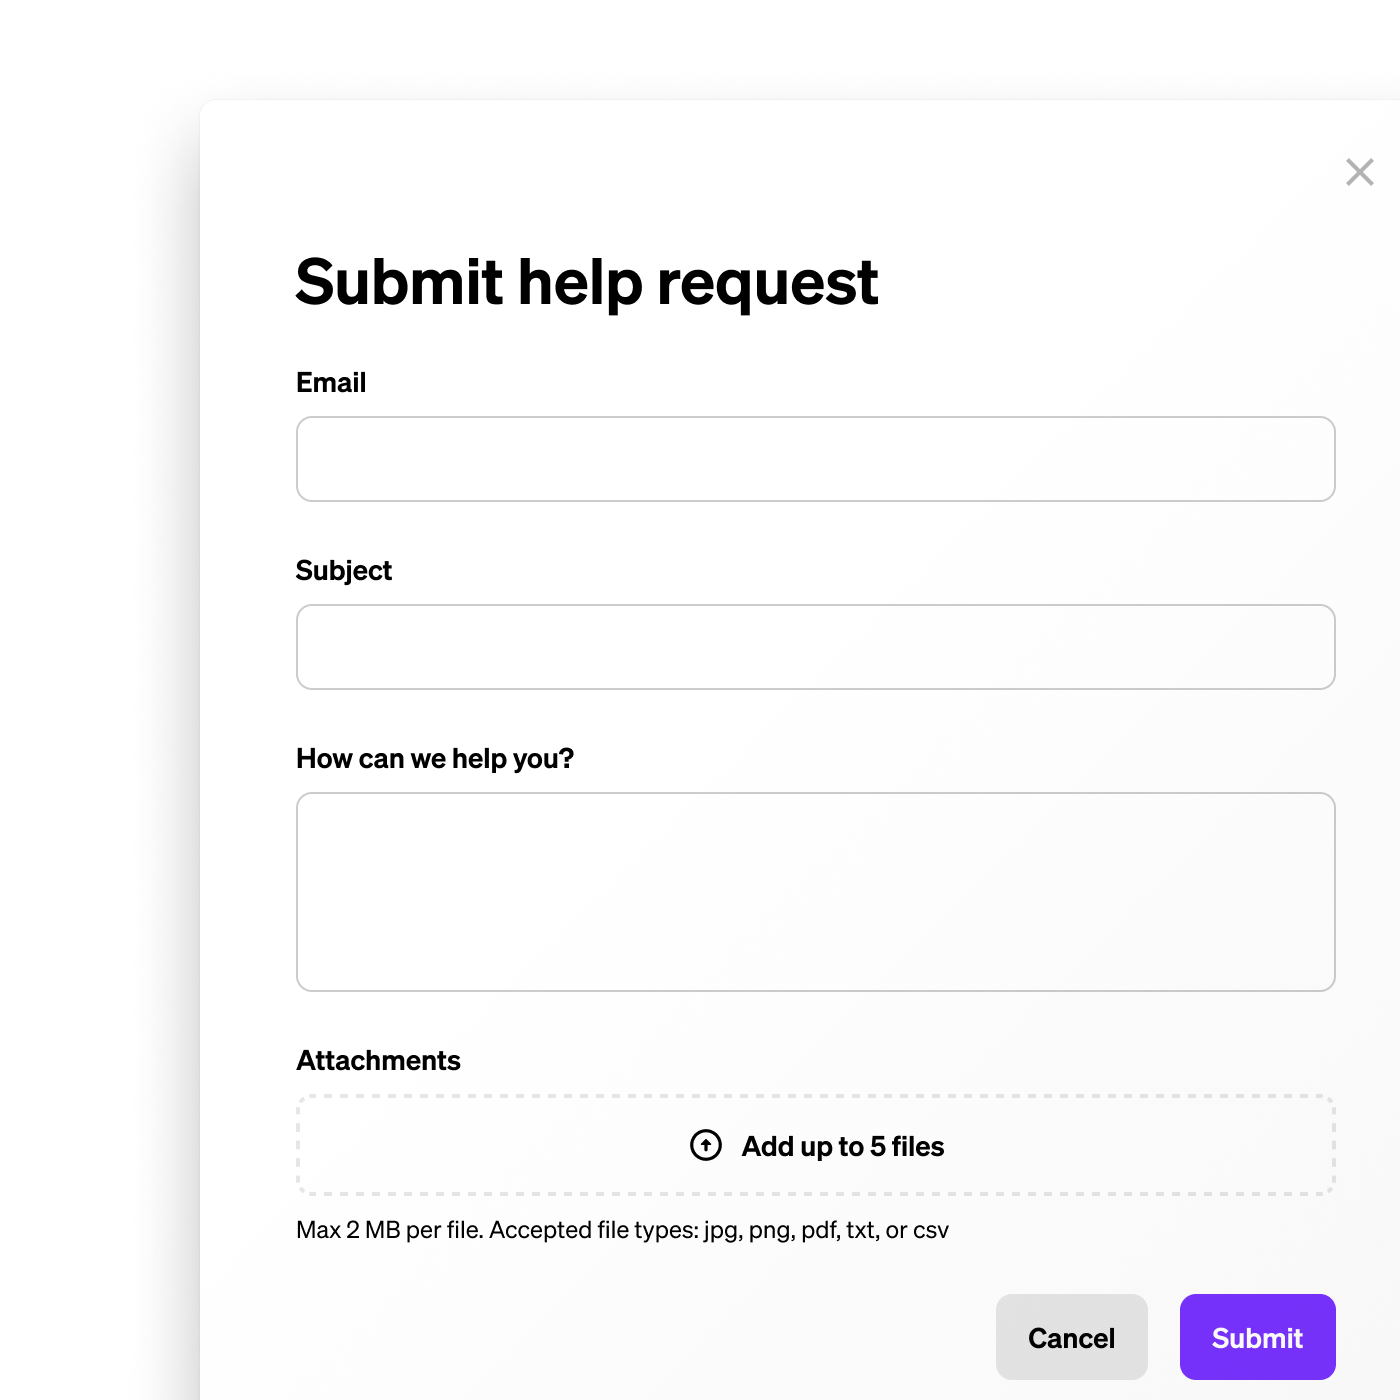Screen dimensions: 1400x1400
Task: Click the Cancel button
Action: point(1072,1337)
